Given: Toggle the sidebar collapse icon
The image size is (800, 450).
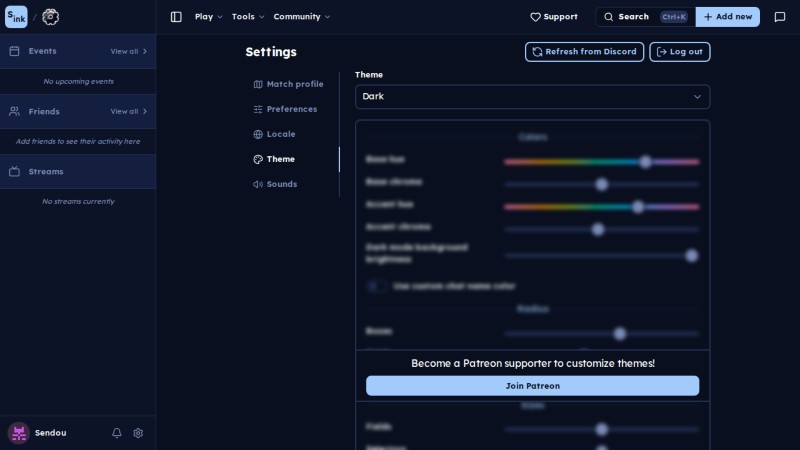Looking at the screenshot, I should click(x=176, y=17).
